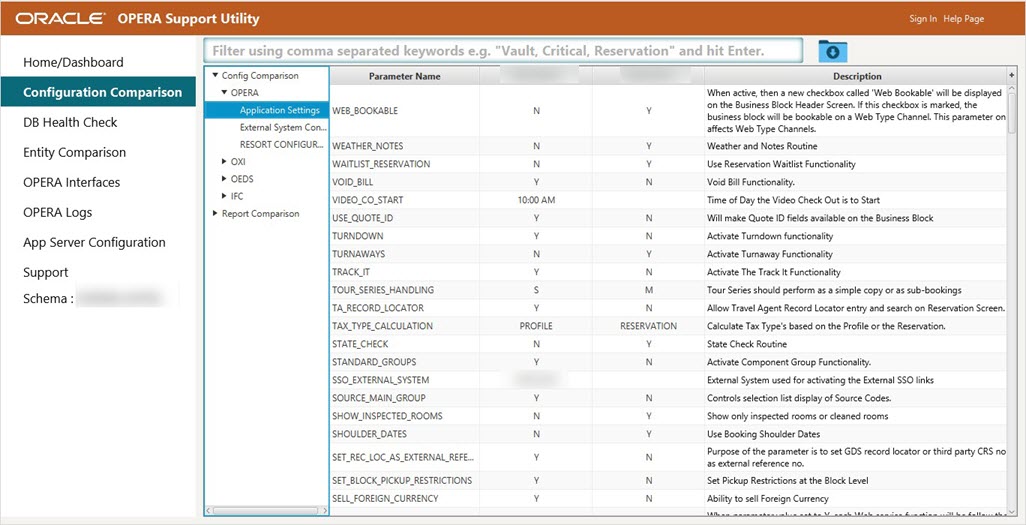Collapse the OPERA tree node
Image resolution: width=1026 pixels, height=525 pixels.
click(x=224, y=92)
